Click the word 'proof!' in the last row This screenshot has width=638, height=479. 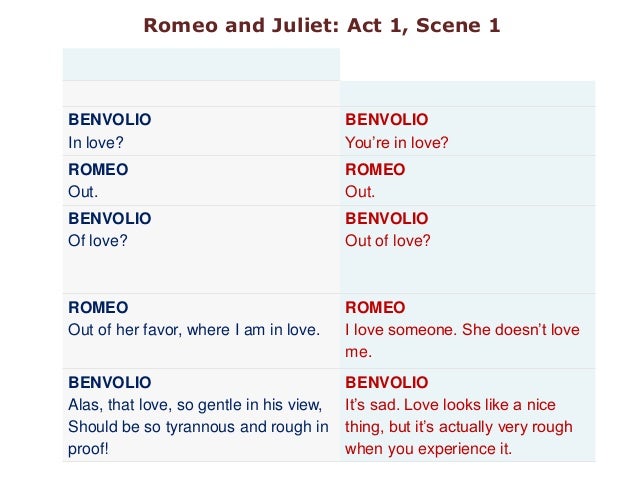pos(89,449)
